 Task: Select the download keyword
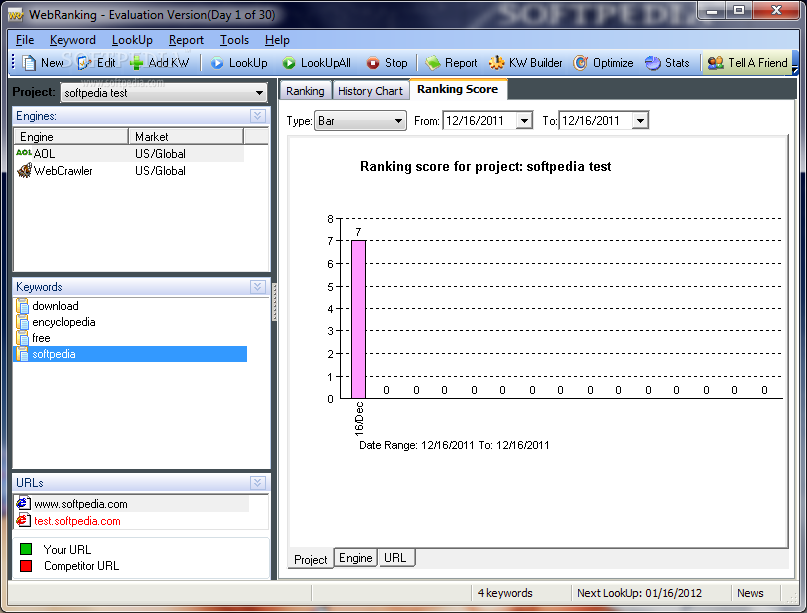[x=55, y=306]
